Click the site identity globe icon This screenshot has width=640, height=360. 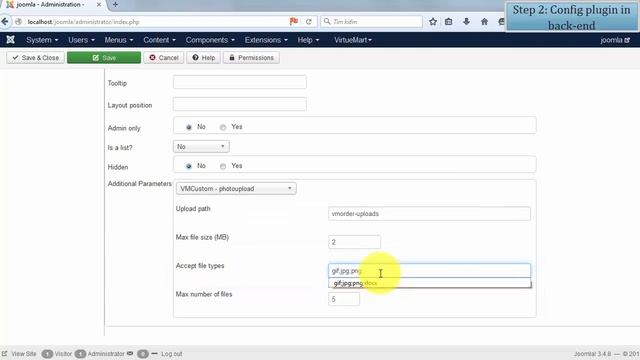tap(18, 22)
